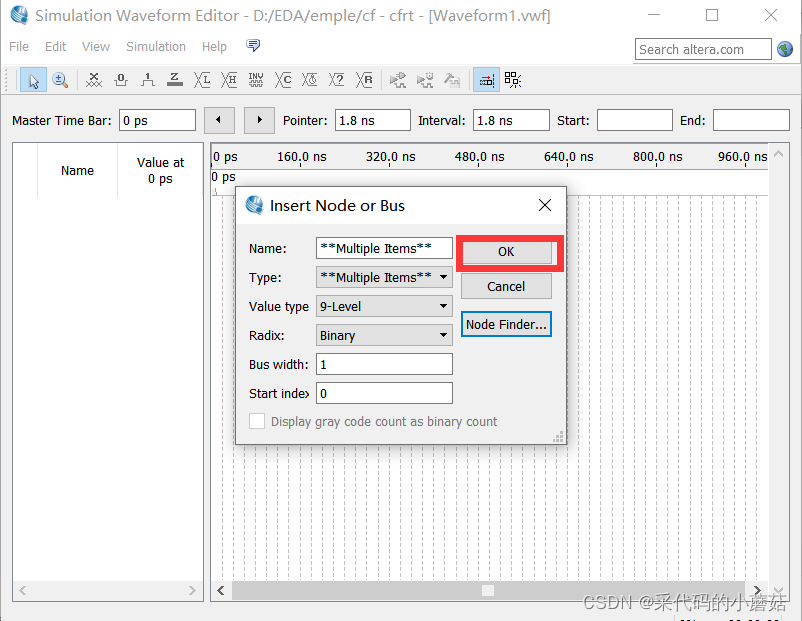This screenshot has height=621, width=802.
Task: Apply Weak High (H) waveform value
Action: point(229,80)
